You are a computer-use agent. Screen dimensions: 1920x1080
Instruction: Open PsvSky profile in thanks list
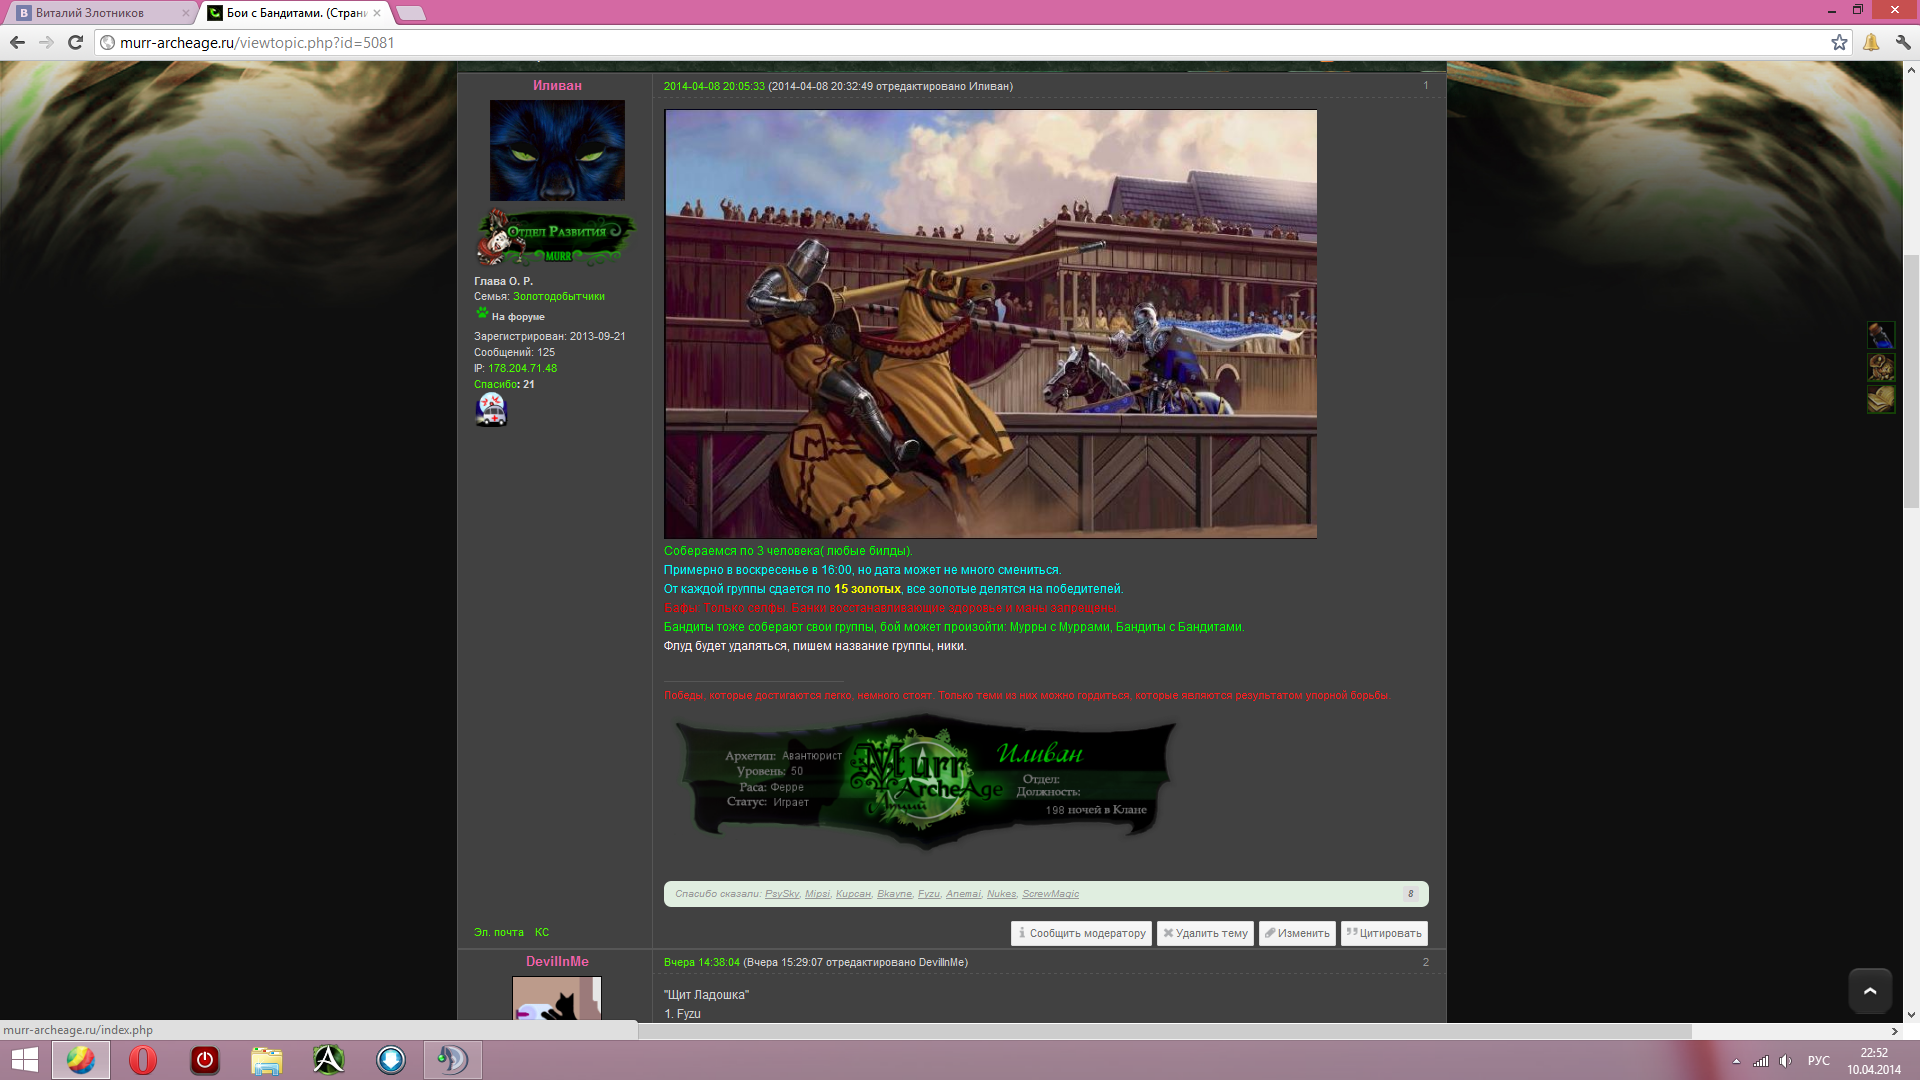click(x=781, y=894)
